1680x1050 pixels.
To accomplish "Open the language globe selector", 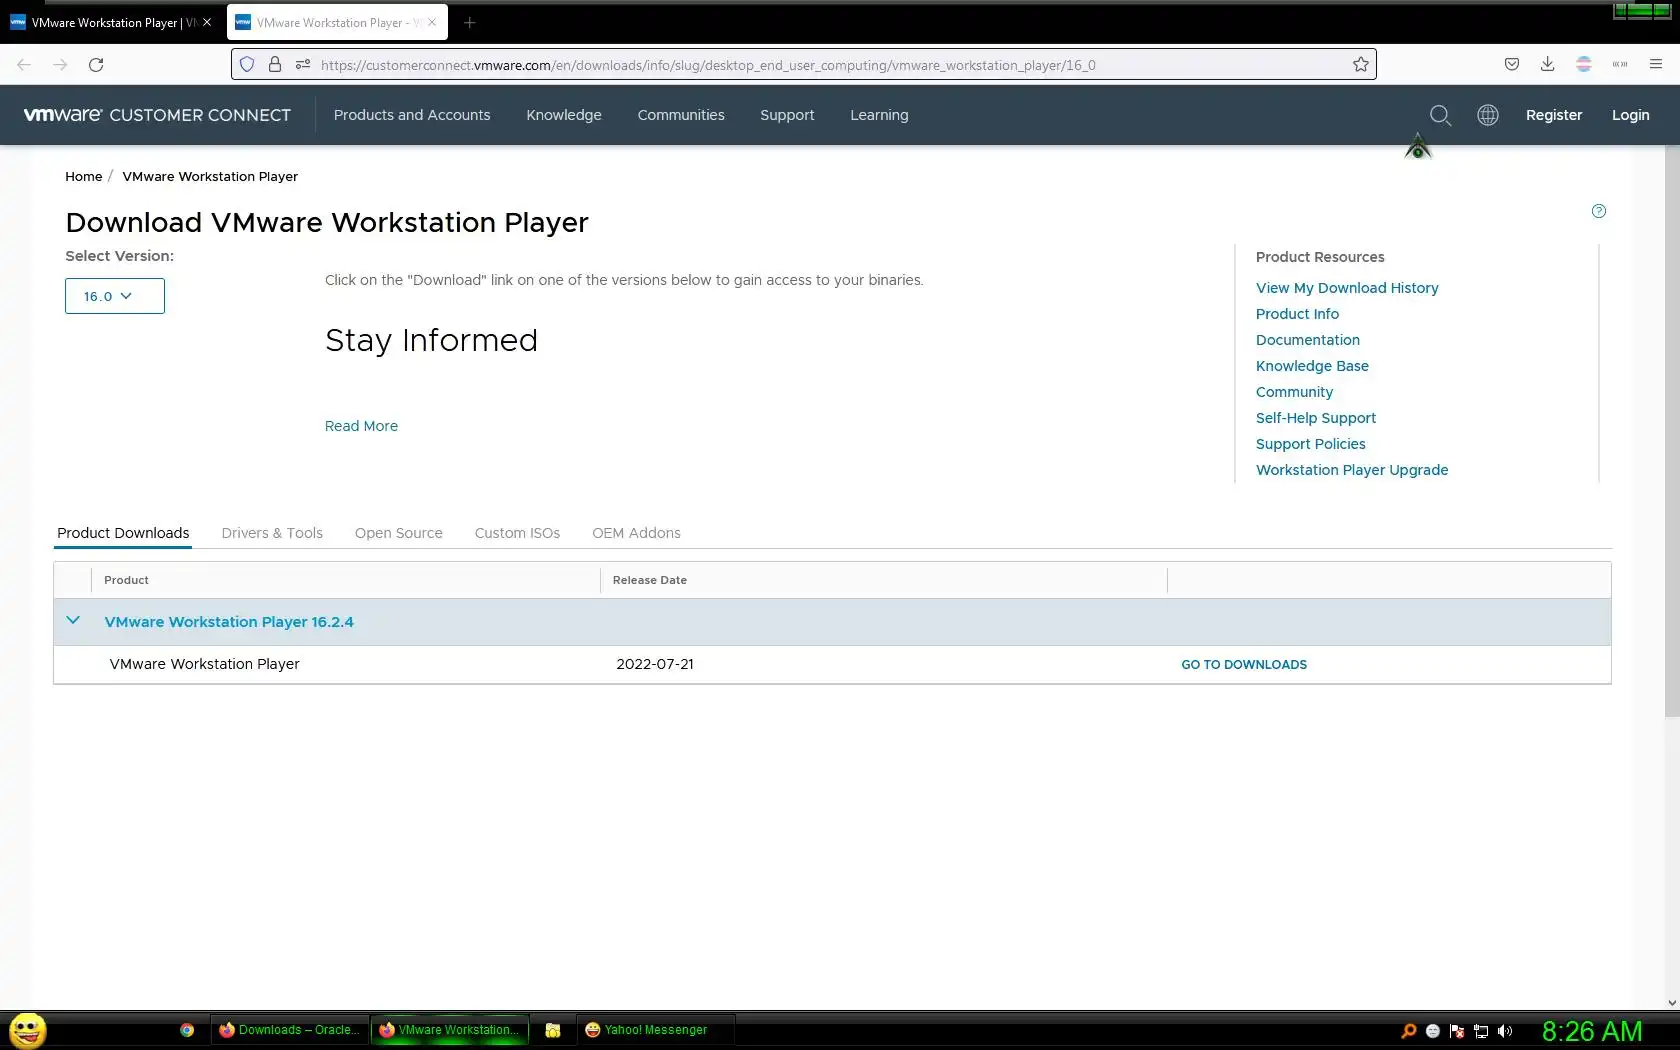I will point(1488,115).
